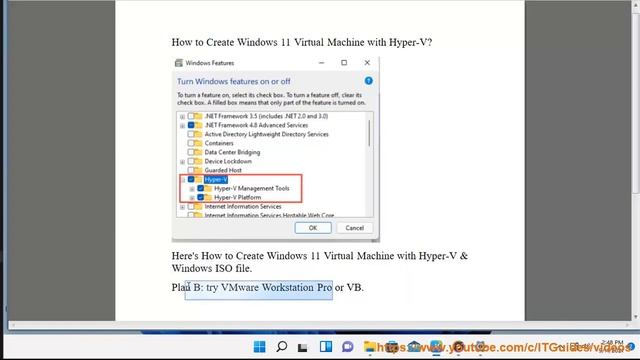Open the notification badge in system tray
Image resolution: width=640 pixels, height=360 pixels.
(631, 346)
